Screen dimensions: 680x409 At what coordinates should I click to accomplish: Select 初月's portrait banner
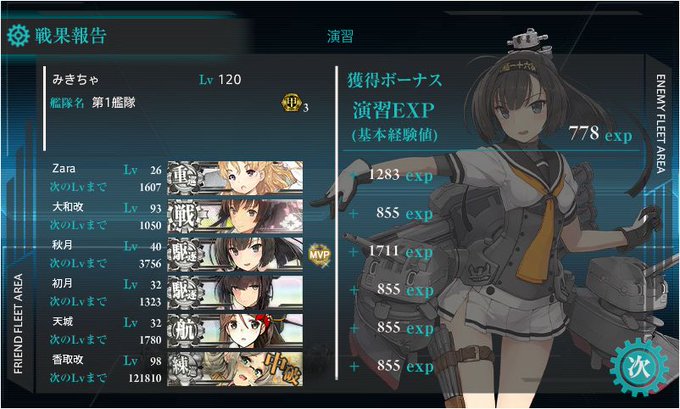(x=235, y=292)
